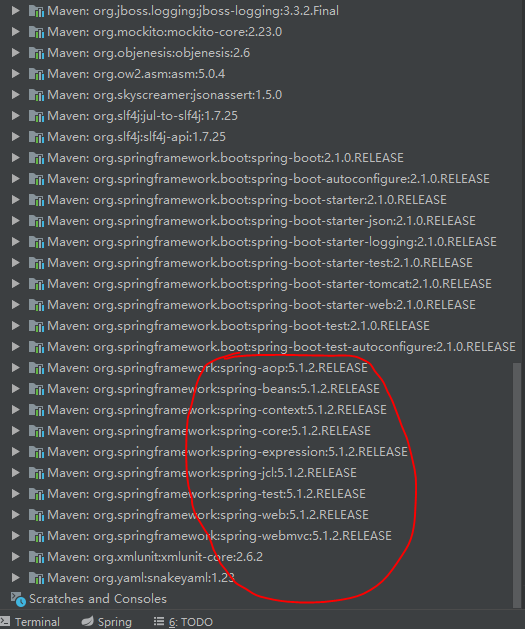This screenshot has width=525, height=629.
Task: Click the slf4j-api library icon
Action: pyautogui.click(x=36, y=137)
